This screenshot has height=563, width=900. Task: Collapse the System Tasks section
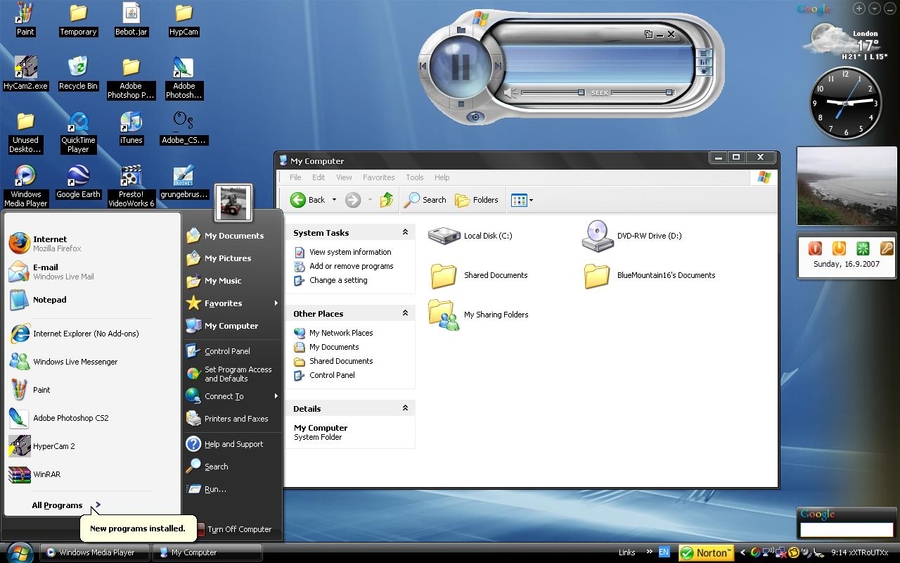[405, 232]
